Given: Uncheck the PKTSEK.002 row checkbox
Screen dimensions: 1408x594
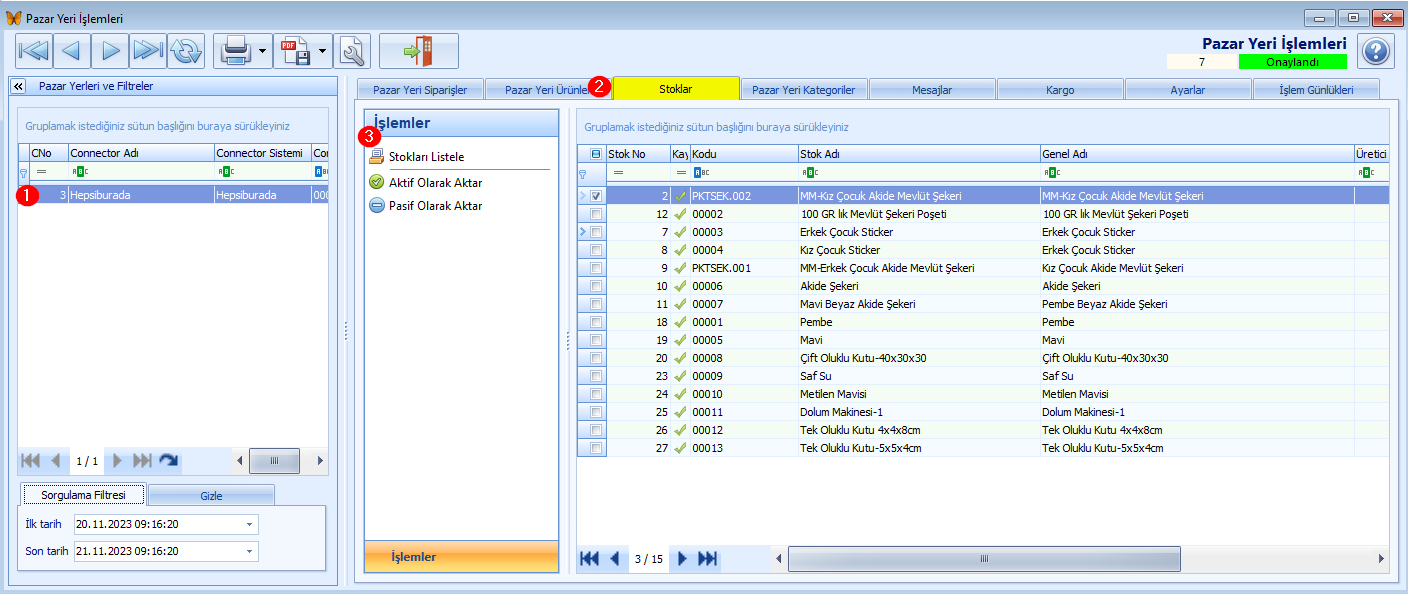Looking at the screenshot, I should [596, 196].
